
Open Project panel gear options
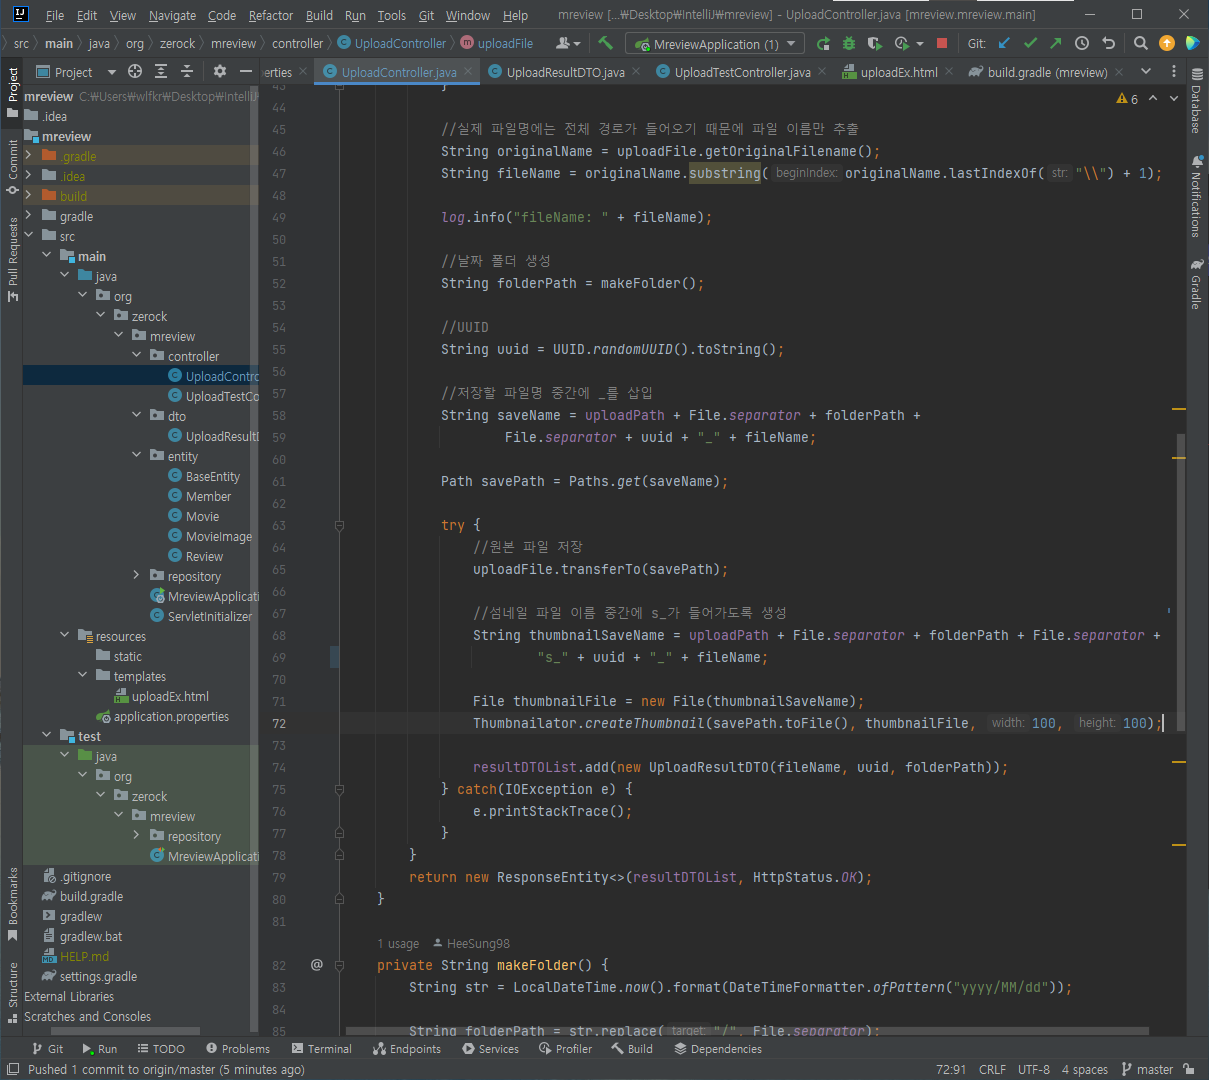[x=220, y=72]
